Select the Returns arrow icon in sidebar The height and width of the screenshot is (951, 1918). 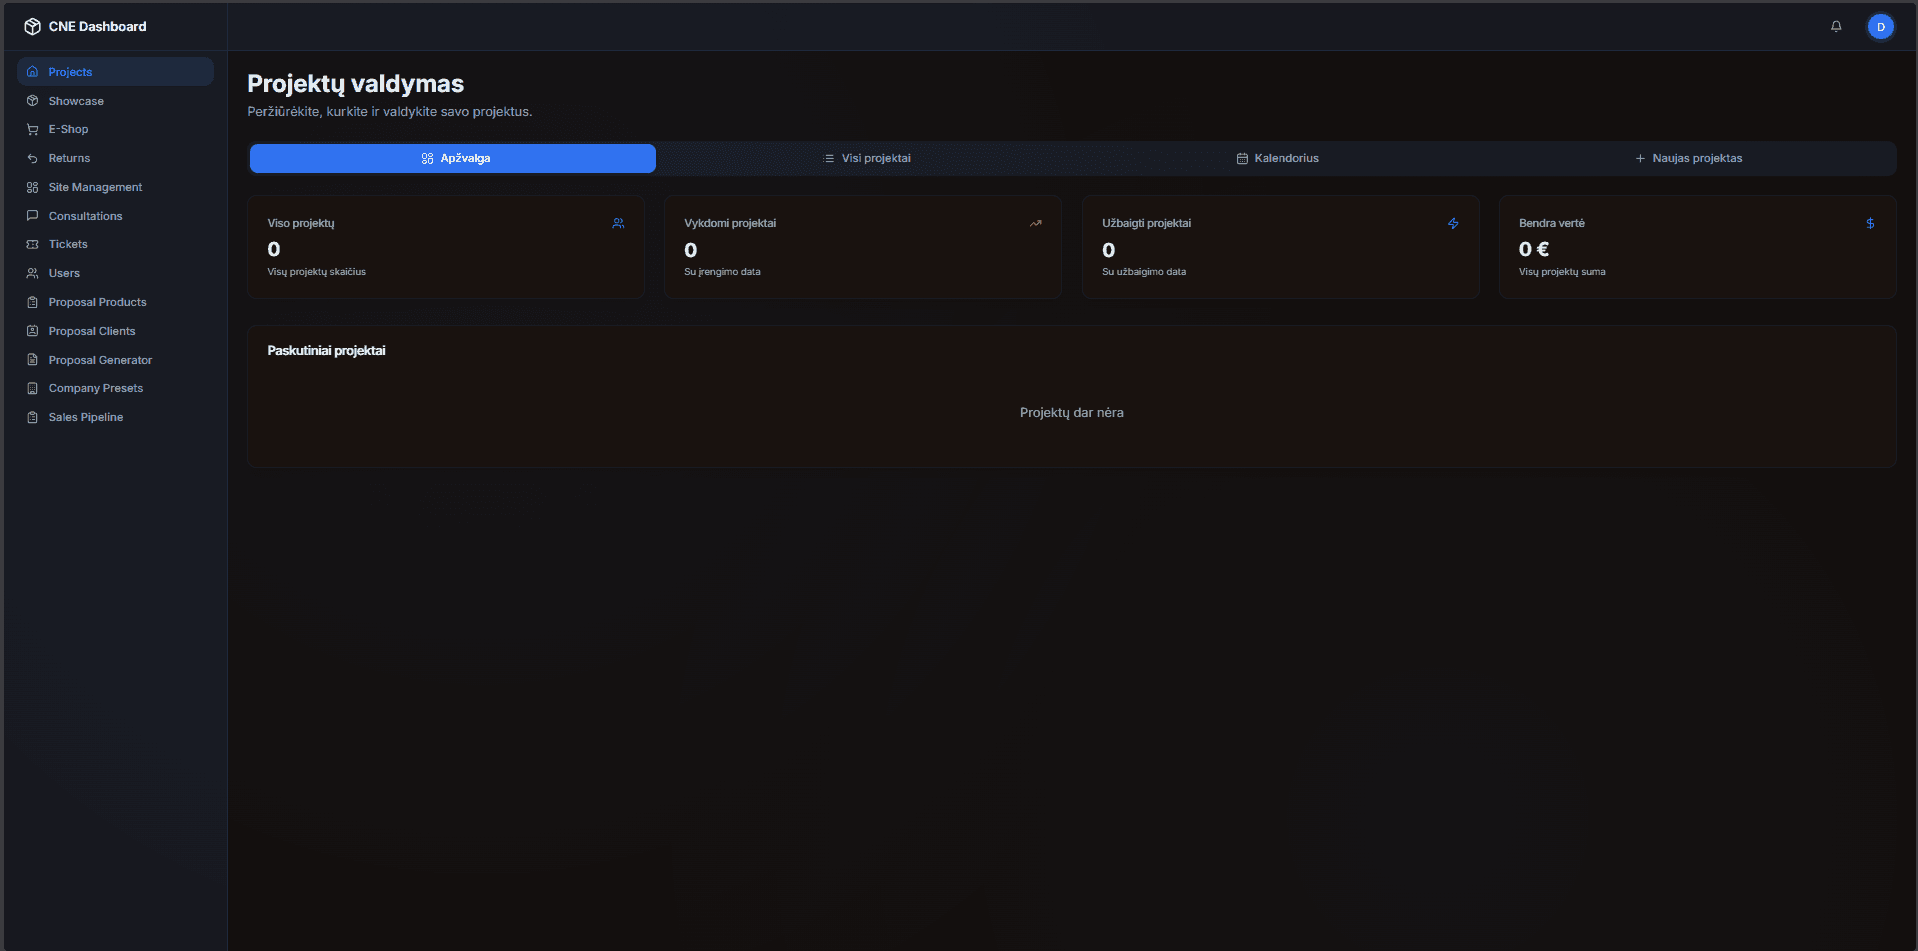pyautogui.click(x=32, y=158)
